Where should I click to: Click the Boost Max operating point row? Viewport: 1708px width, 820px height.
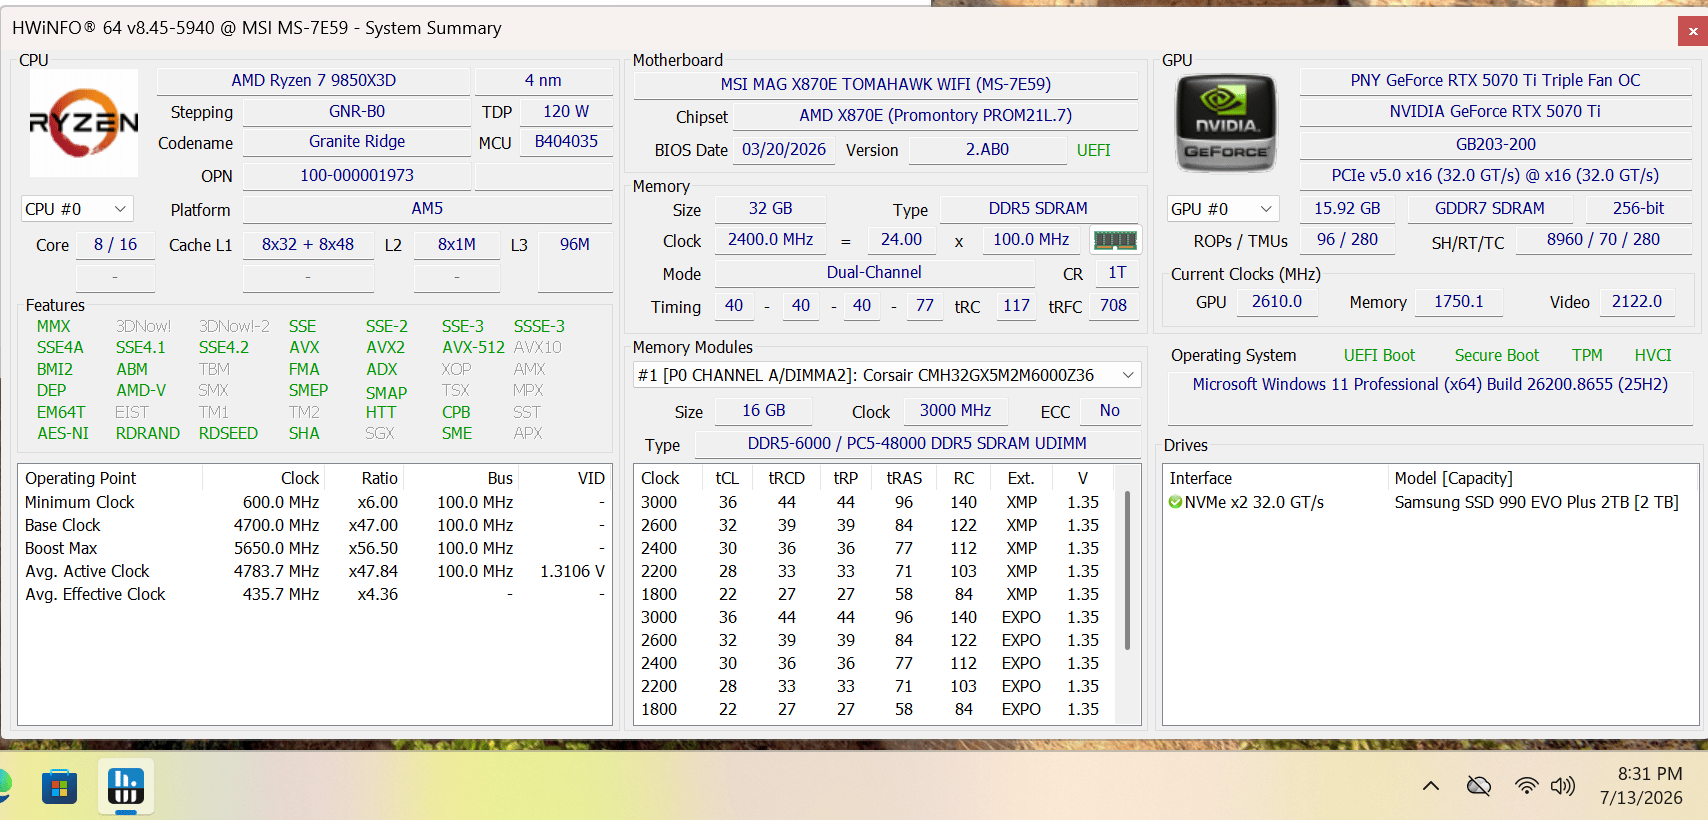tap(314, 549)
